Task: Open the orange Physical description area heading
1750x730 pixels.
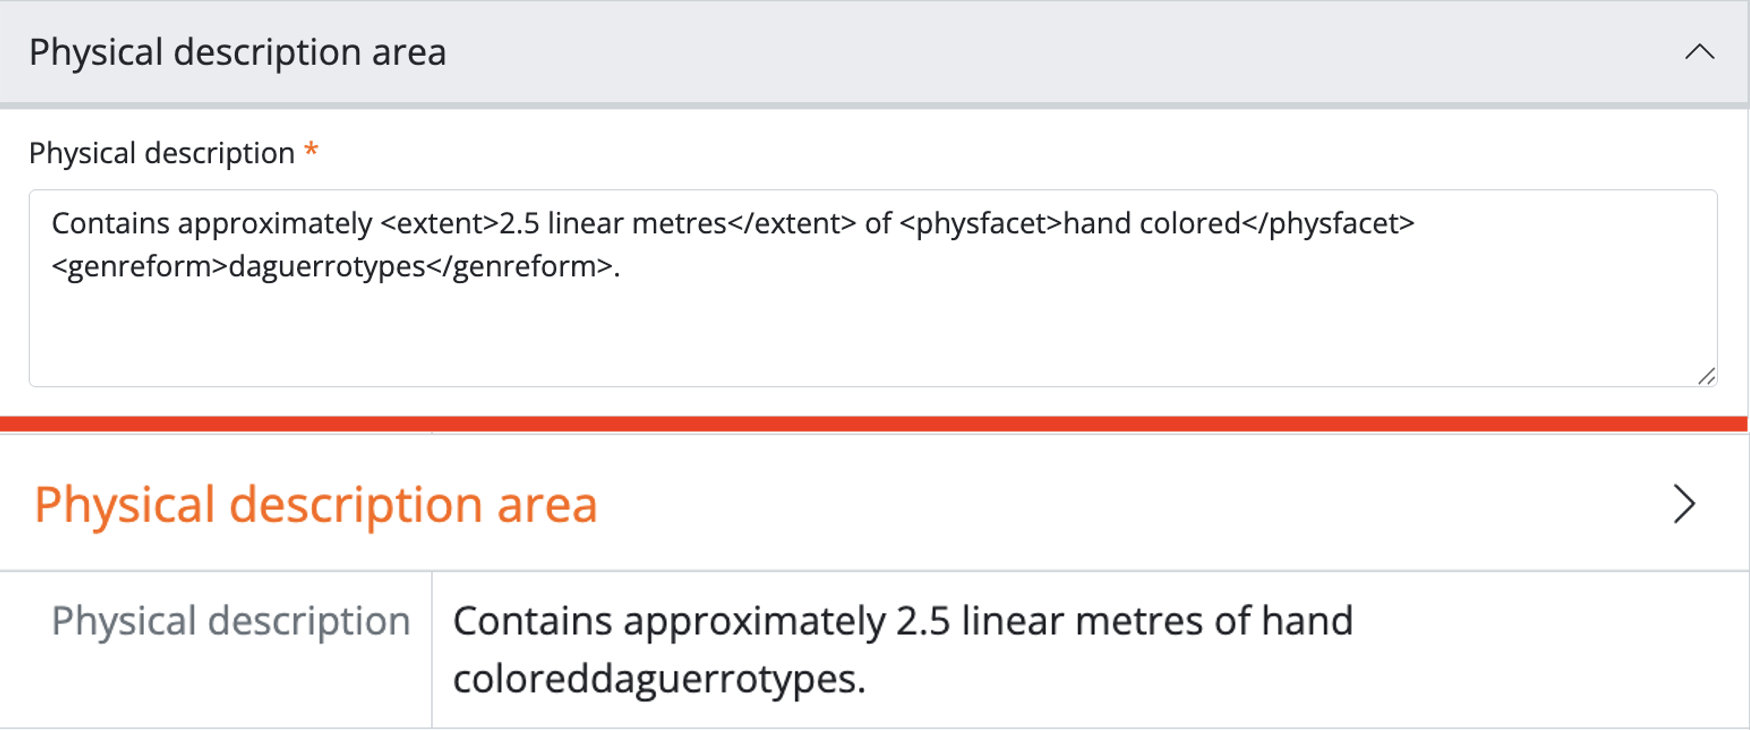Action: tap(315, 504)
